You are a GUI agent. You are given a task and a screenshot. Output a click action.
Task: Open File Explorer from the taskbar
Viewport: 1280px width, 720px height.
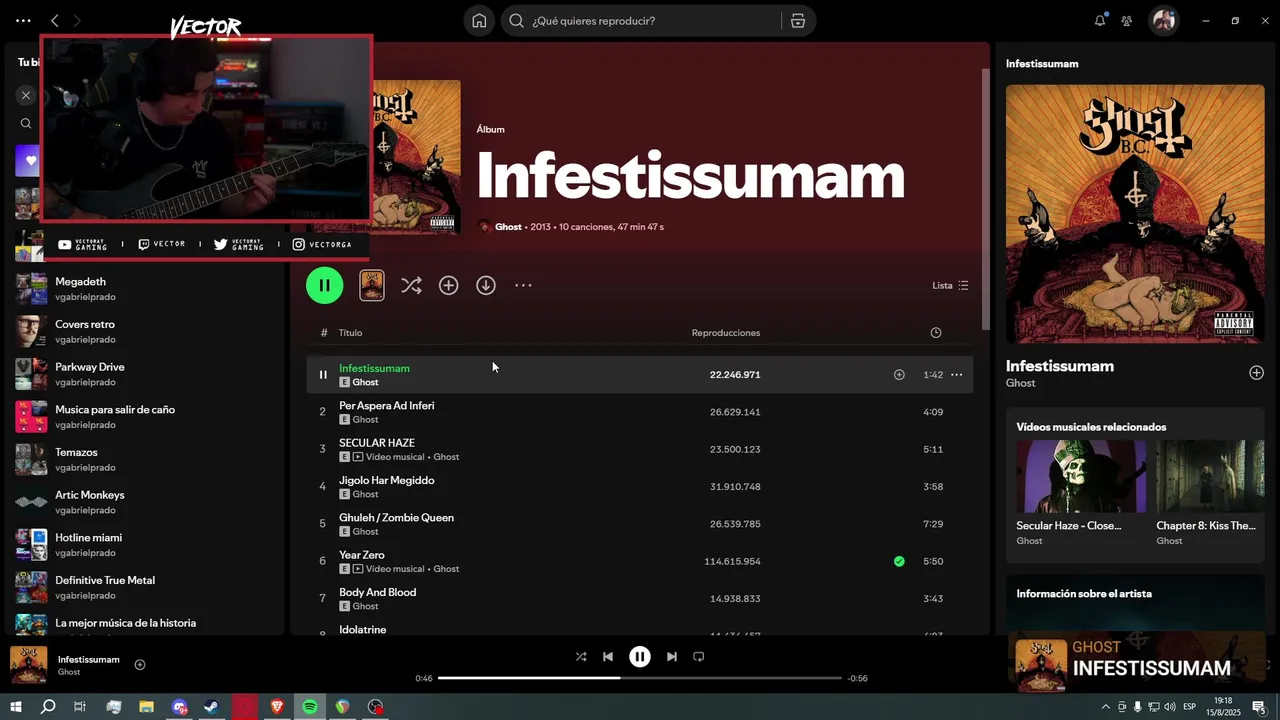[146, 707]
